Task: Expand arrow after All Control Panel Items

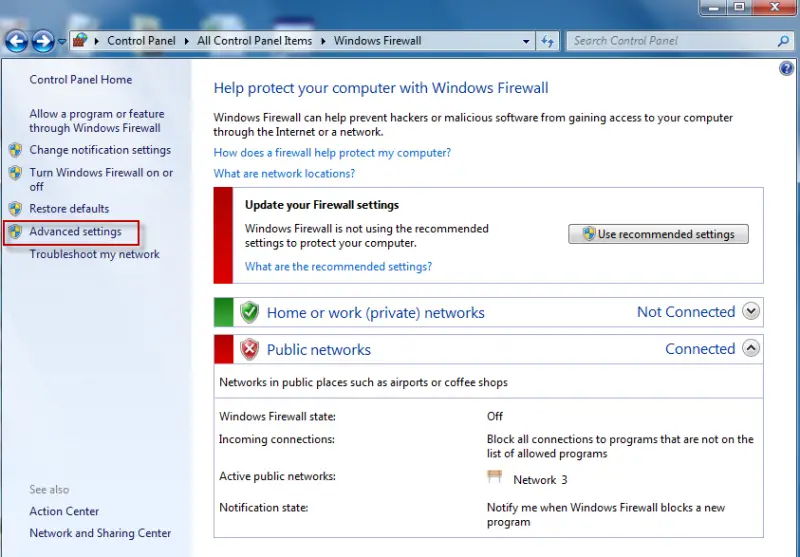Action: point(323,41)
